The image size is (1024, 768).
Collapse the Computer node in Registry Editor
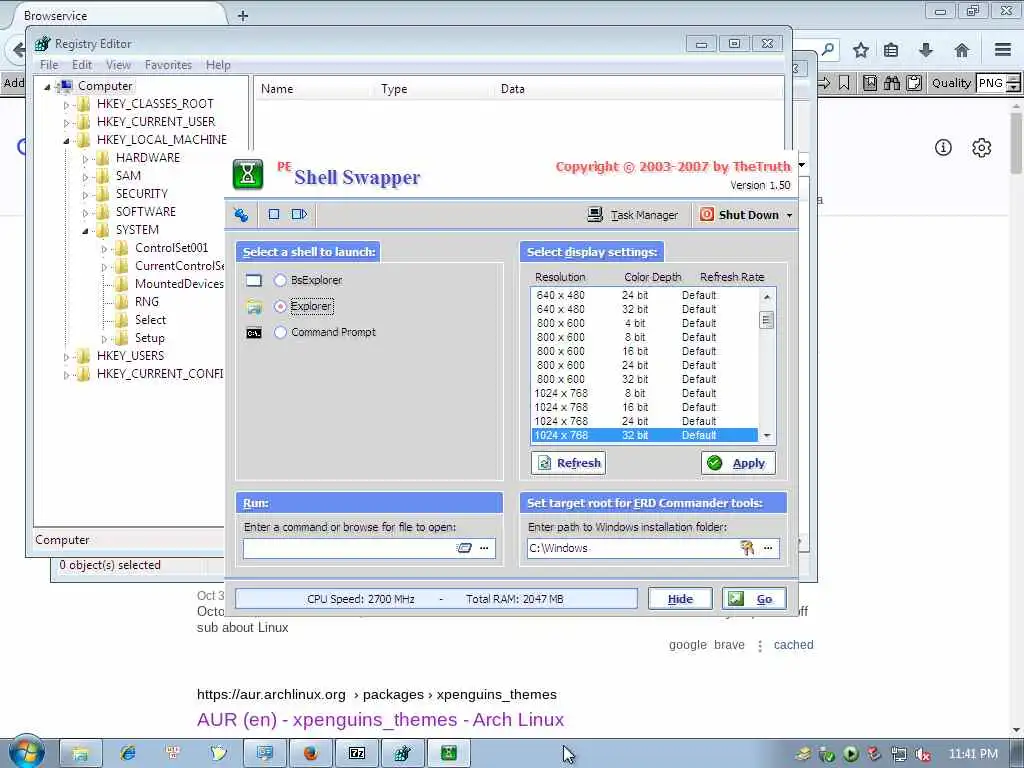point(47,86)
